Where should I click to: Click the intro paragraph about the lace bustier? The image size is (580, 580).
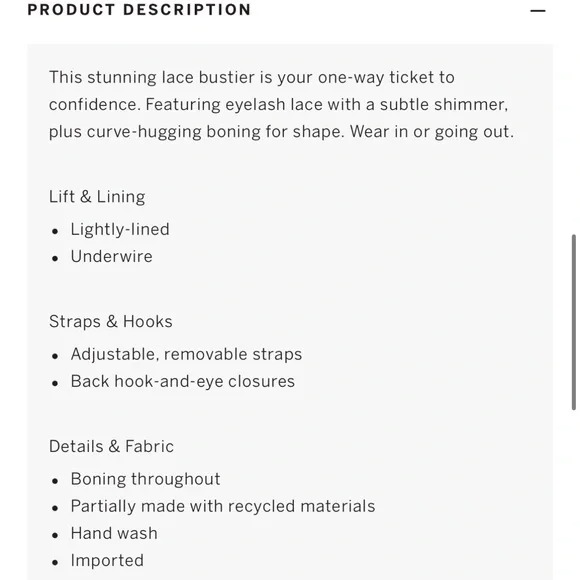coord(281,105)
